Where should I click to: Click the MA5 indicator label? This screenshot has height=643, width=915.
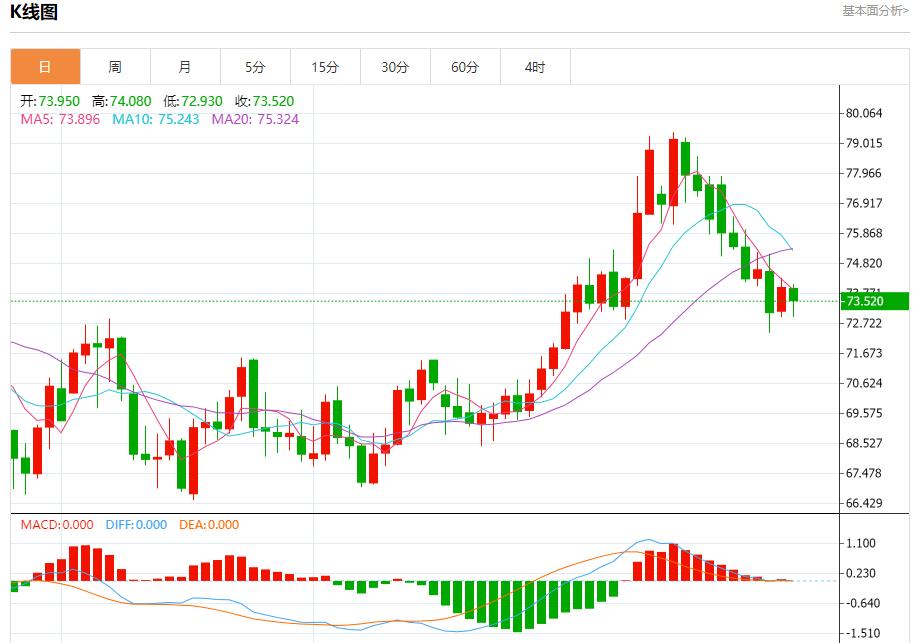(x=60, y=119)
